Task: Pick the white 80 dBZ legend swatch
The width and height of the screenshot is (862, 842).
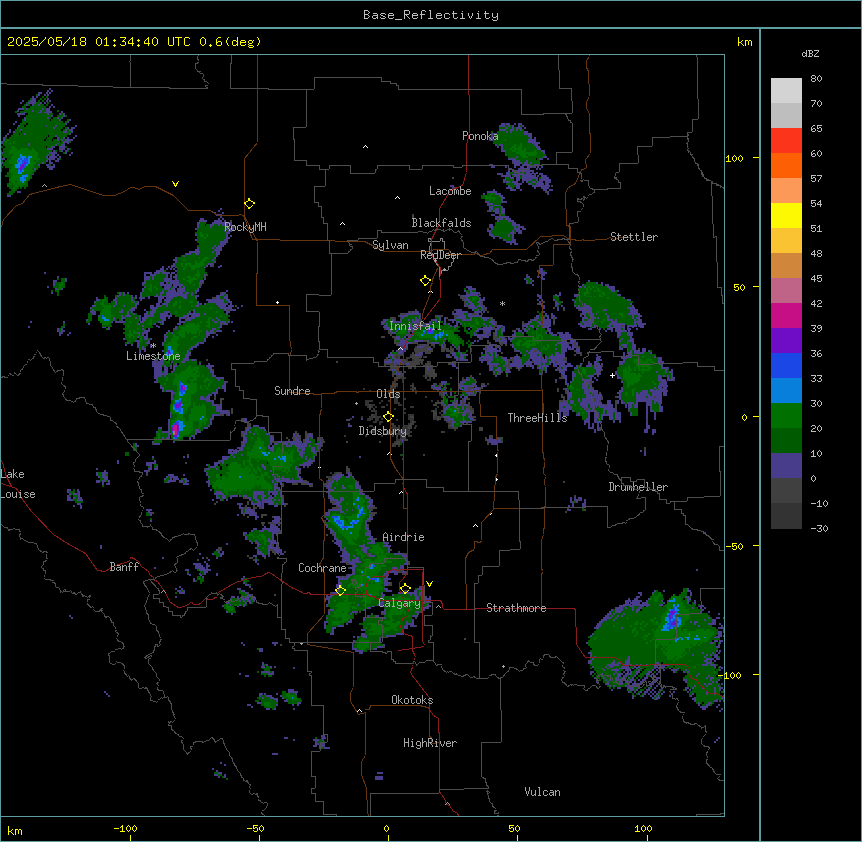Action: tap(786, 91)
